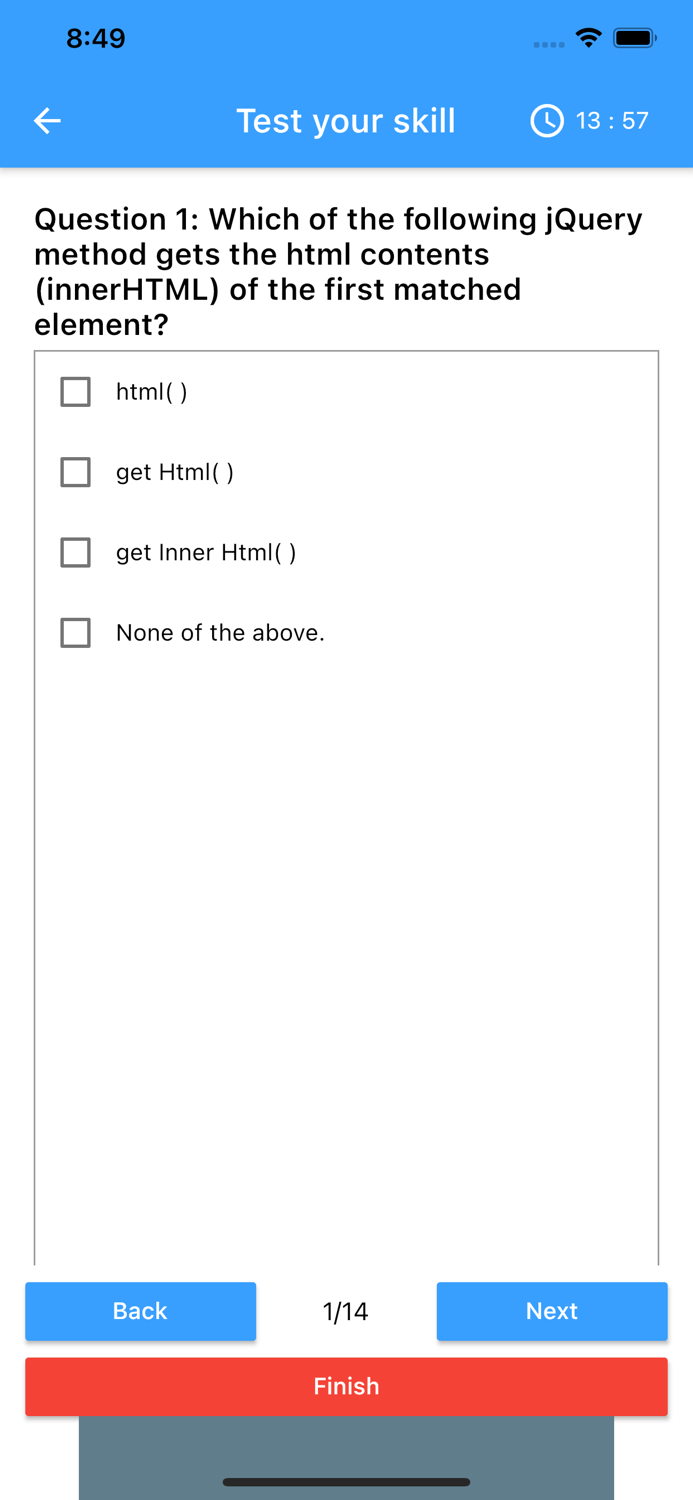The height and width of the screenshot is (1500, 693).
Task: Click the back arrow in the header
Action: [46, 120]
